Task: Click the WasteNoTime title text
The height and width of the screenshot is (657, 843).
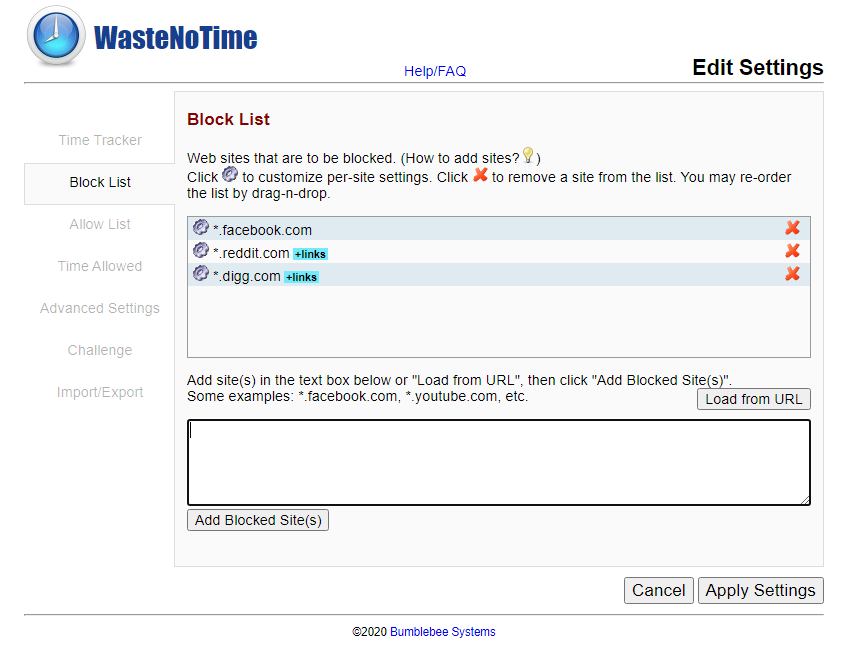Action: [x=175, y=38]
